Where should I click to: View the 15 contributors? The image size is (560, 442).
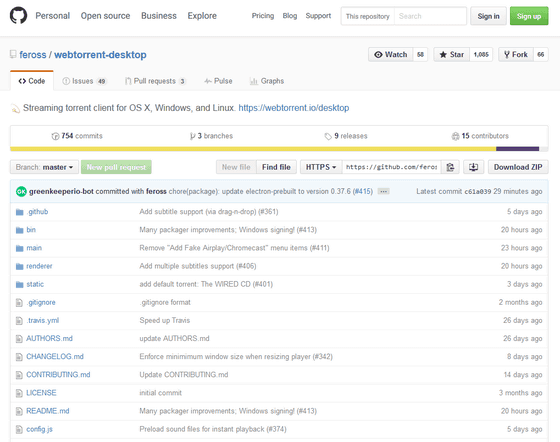click(480, 136)
